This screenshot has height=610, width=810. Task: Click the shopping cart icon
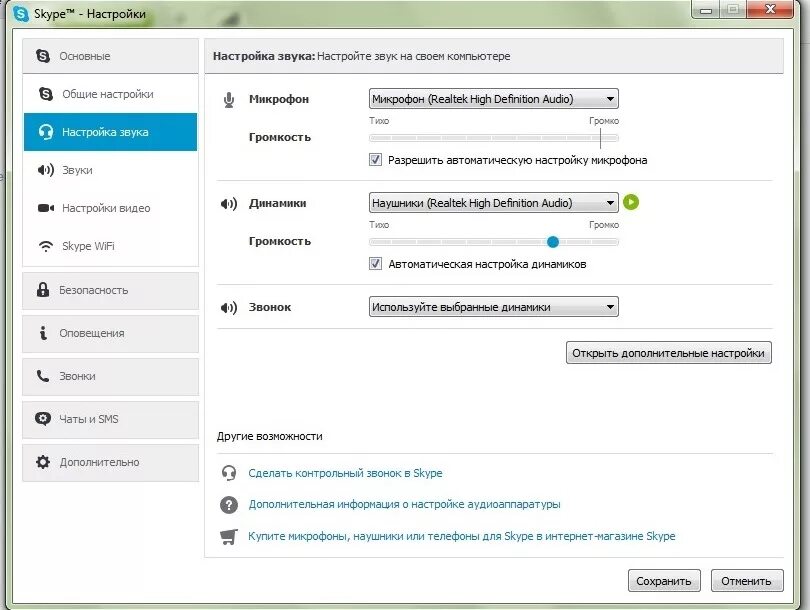[x=229, y=537]
